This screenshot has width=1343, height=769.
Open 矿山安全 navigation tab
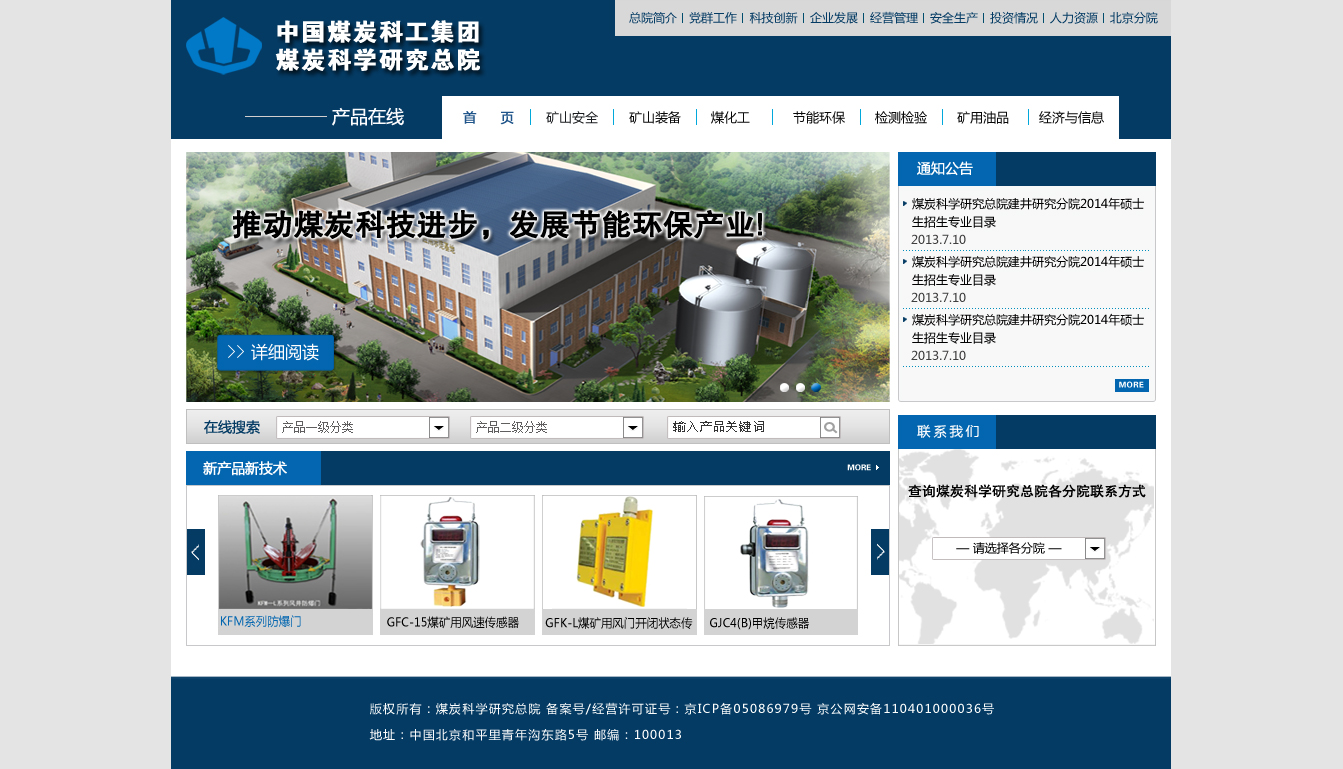pyautogui.click(x=572, y=117)
